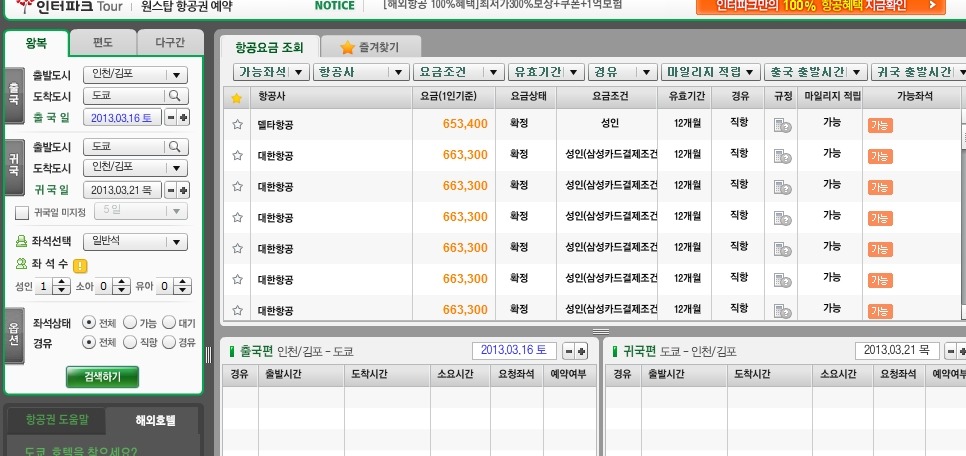The width and height of the screenshot is (966, 456).
Task: Increase 성인 passenger count with up arrow
Action: click(x=62, y=282)
